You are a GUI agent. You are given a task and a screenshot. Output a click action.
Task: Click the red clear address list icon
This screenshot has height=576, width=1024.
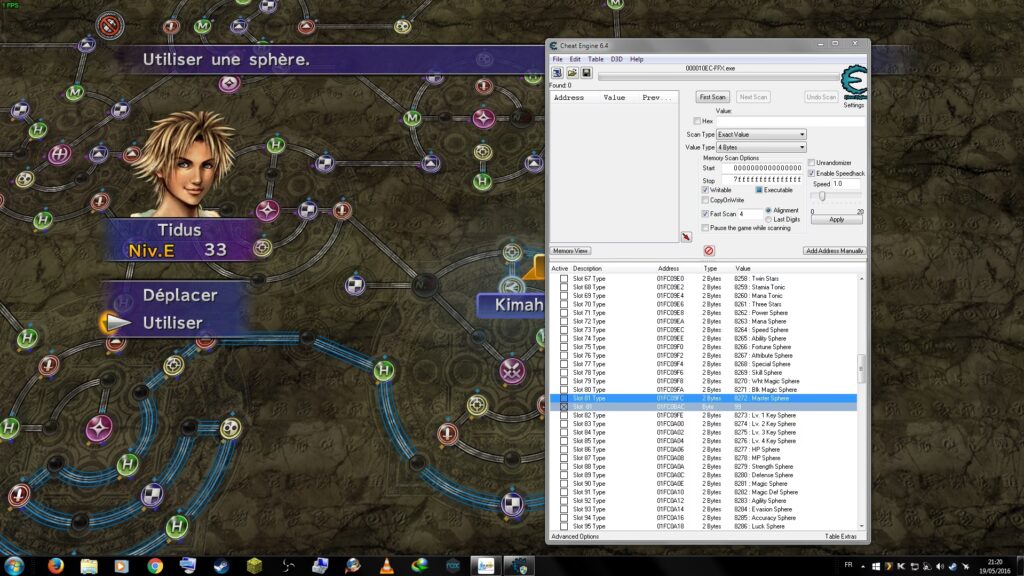click(709, 250)
